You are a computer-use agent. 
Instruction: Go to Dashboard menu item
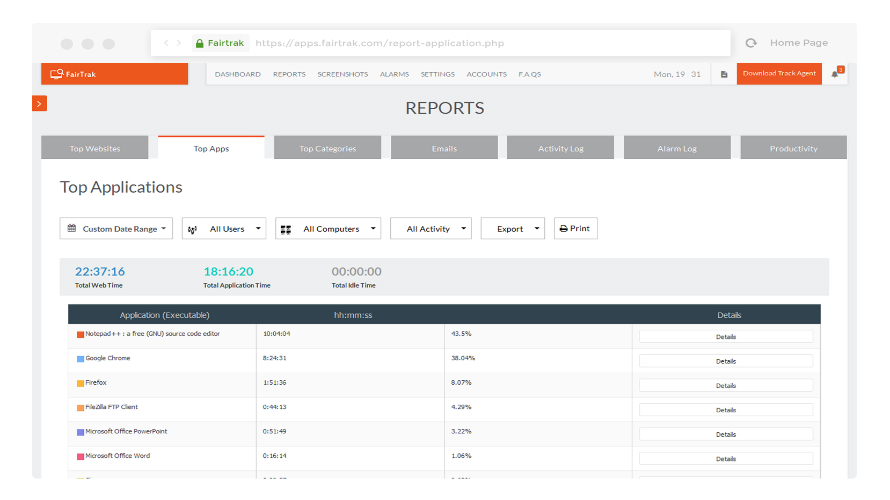point(238,74)
